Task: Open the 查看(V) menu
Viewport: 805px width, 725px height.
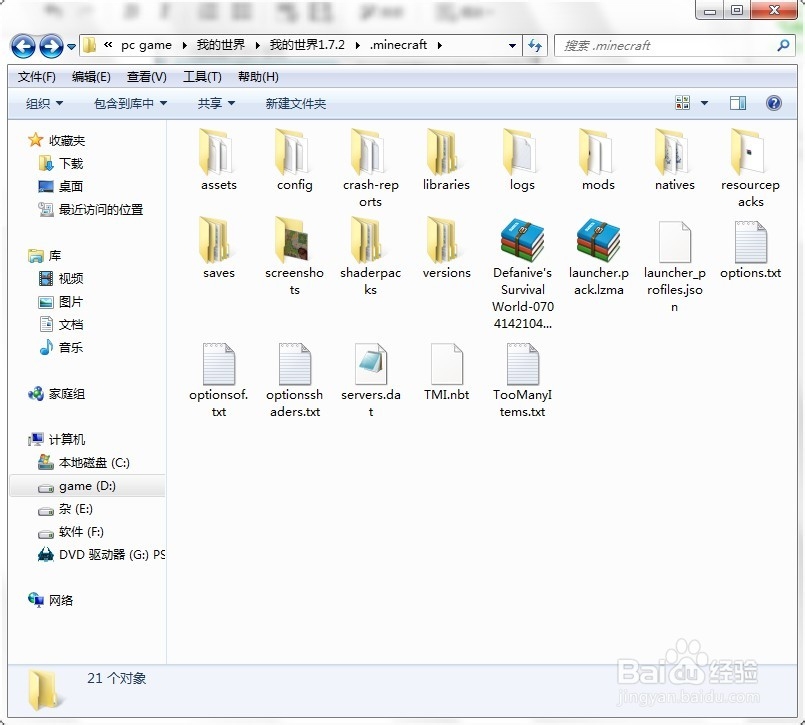Action: (x=146, y=77)
